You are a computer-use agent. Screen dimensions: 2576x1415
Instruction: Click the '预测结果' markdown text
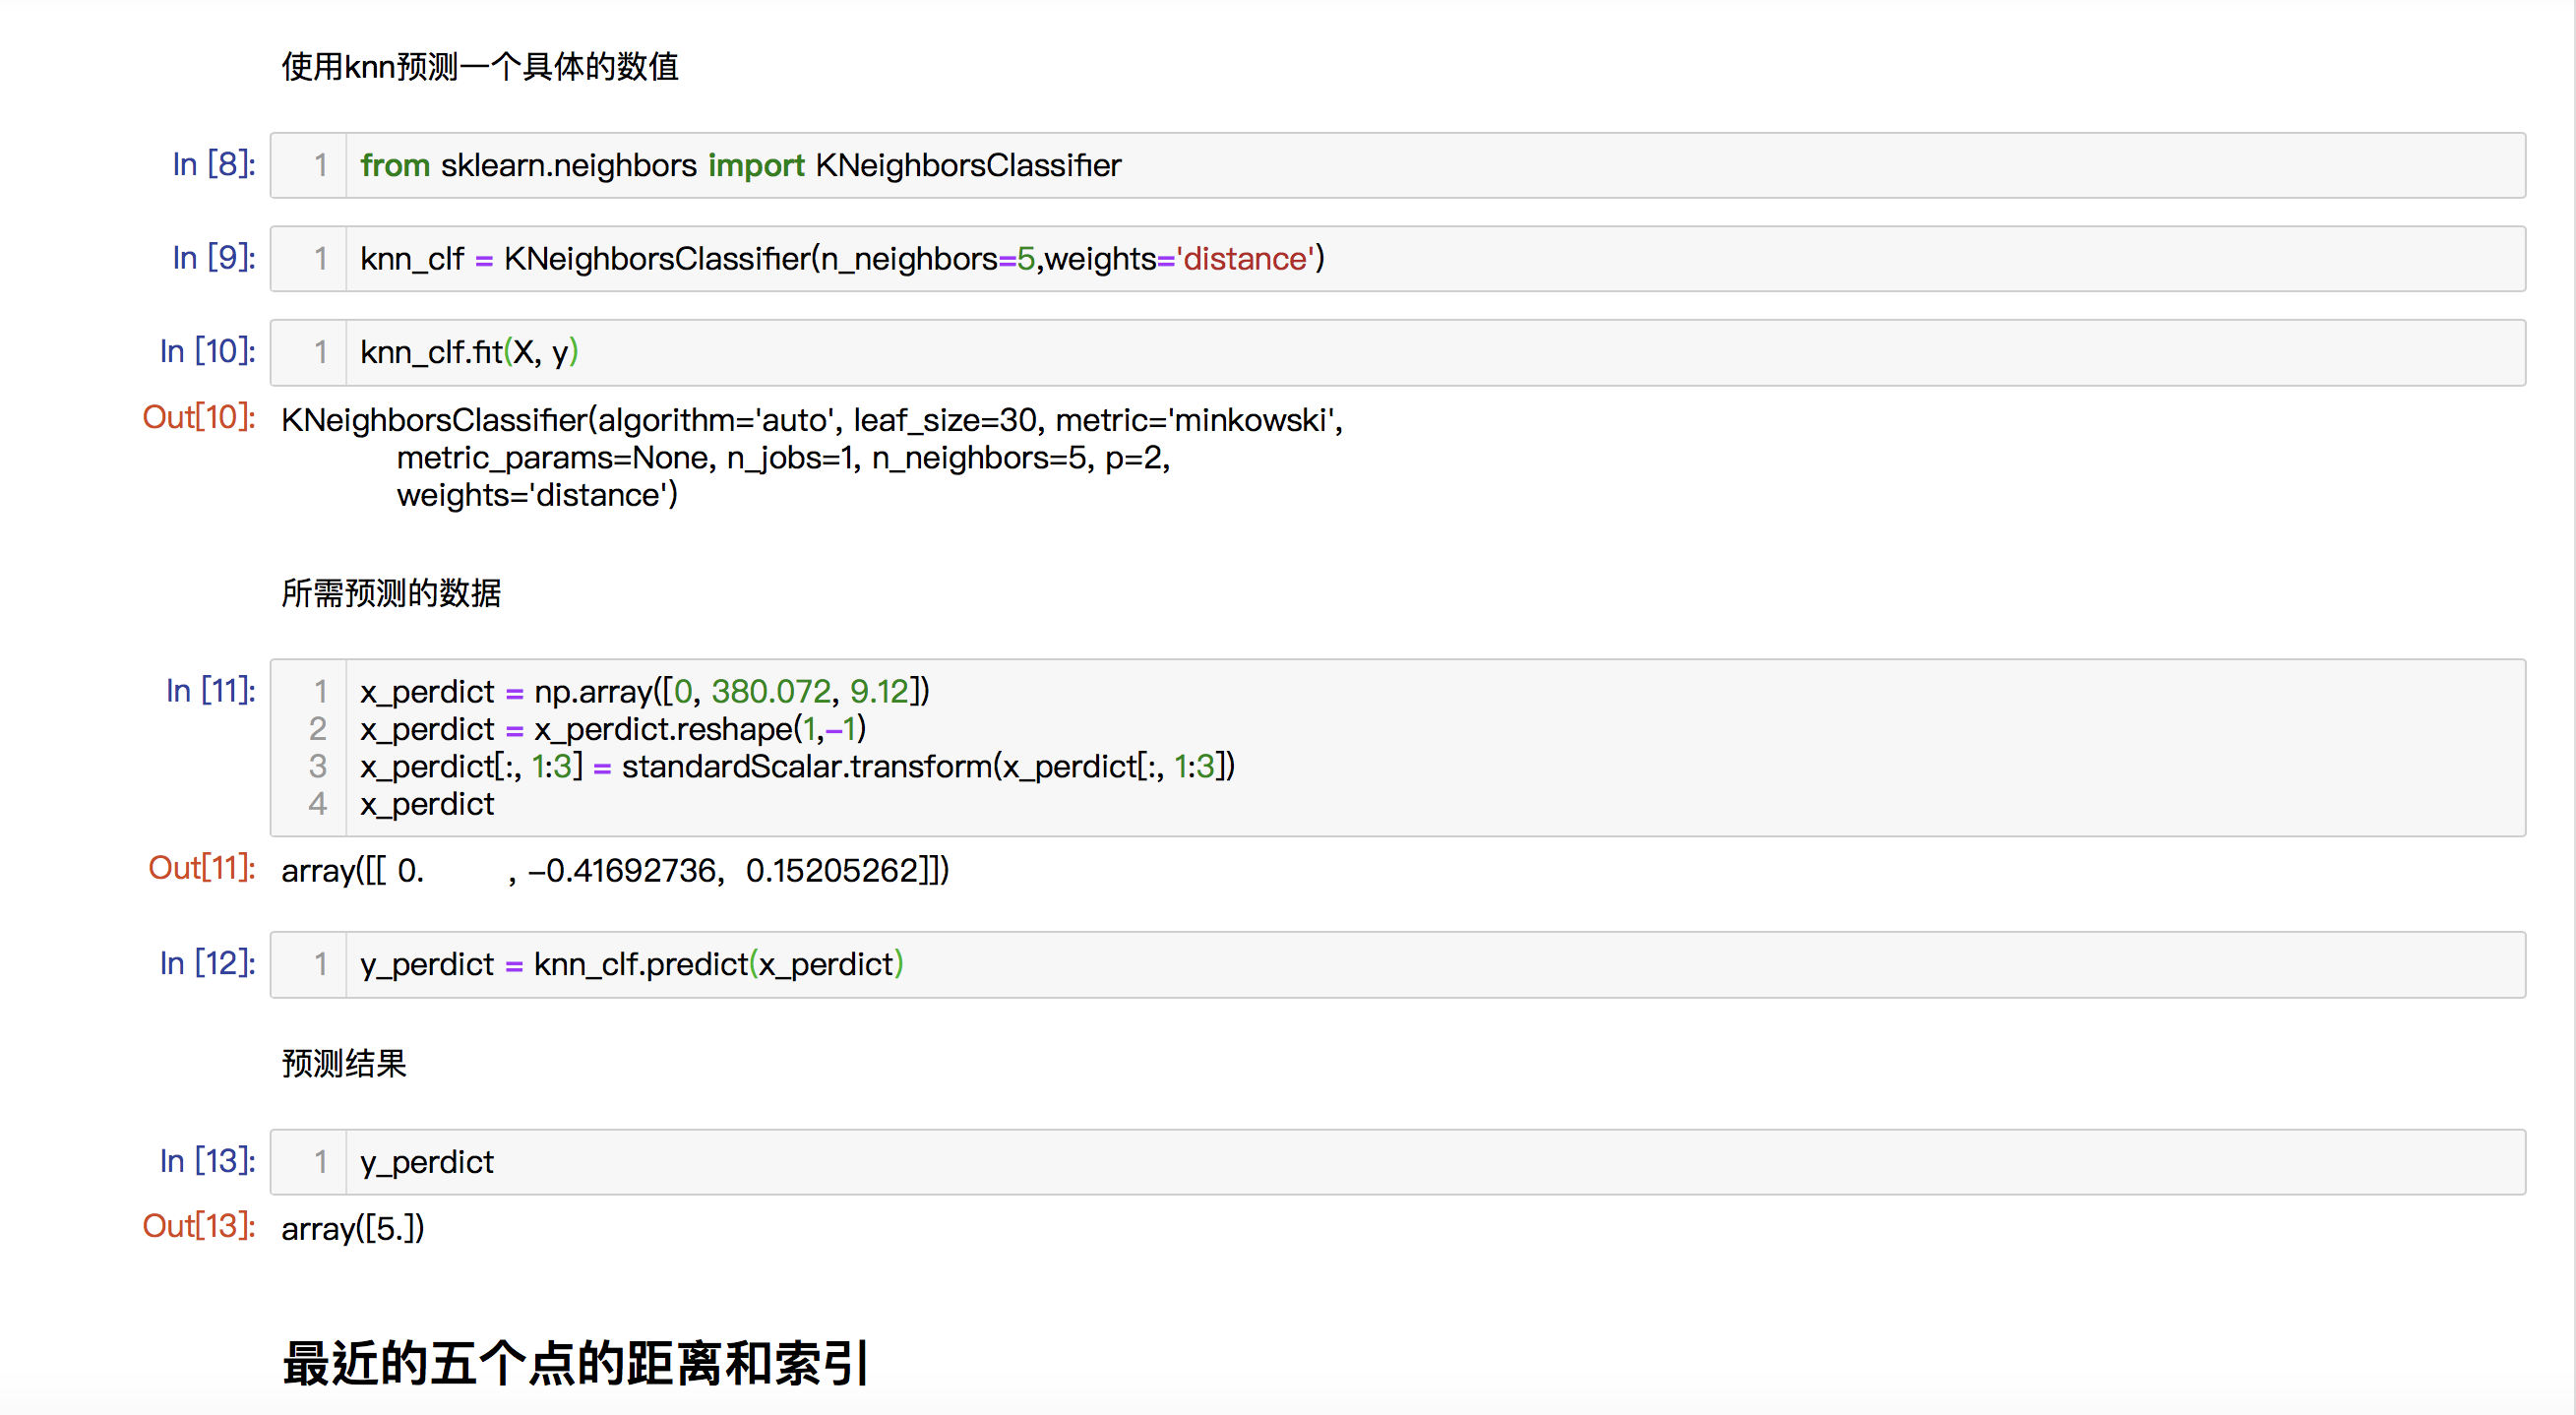click(x=344, y=1063)
